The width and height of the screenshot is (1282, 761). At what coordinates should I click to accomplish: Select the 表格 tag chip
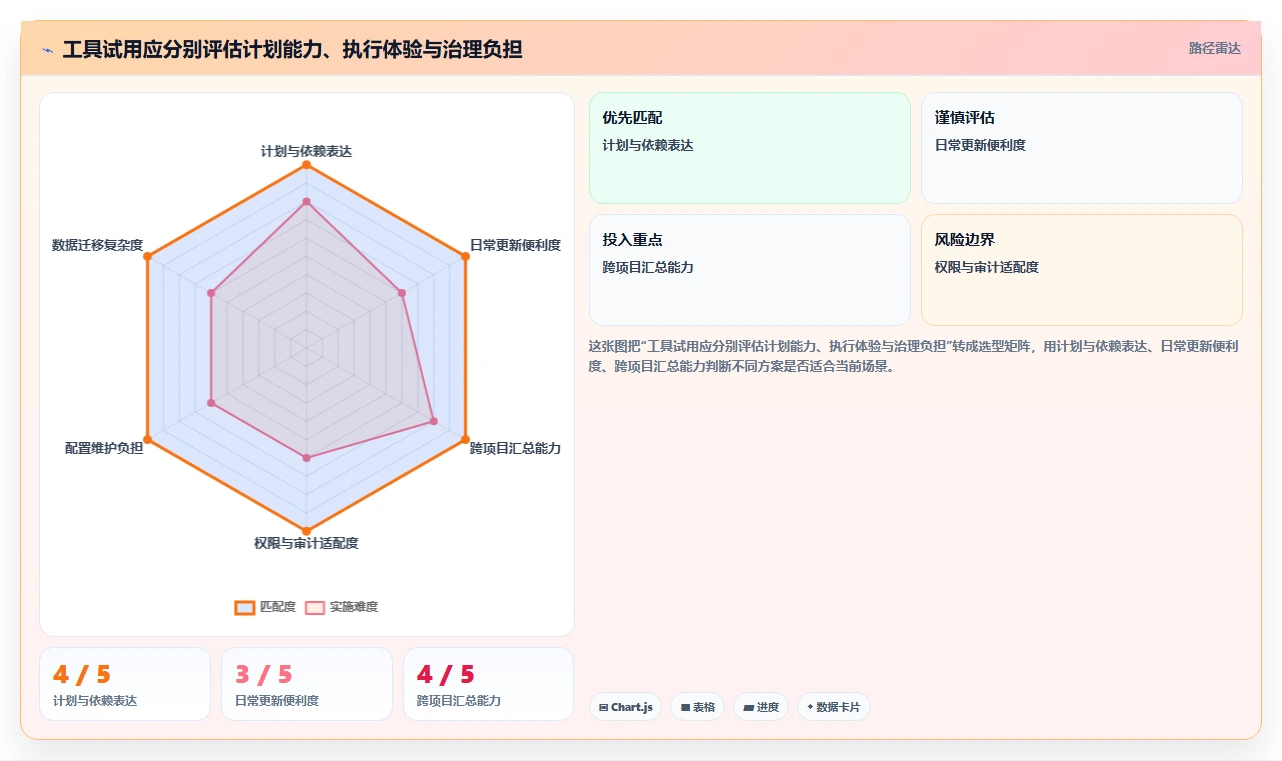tap(697, 707)
